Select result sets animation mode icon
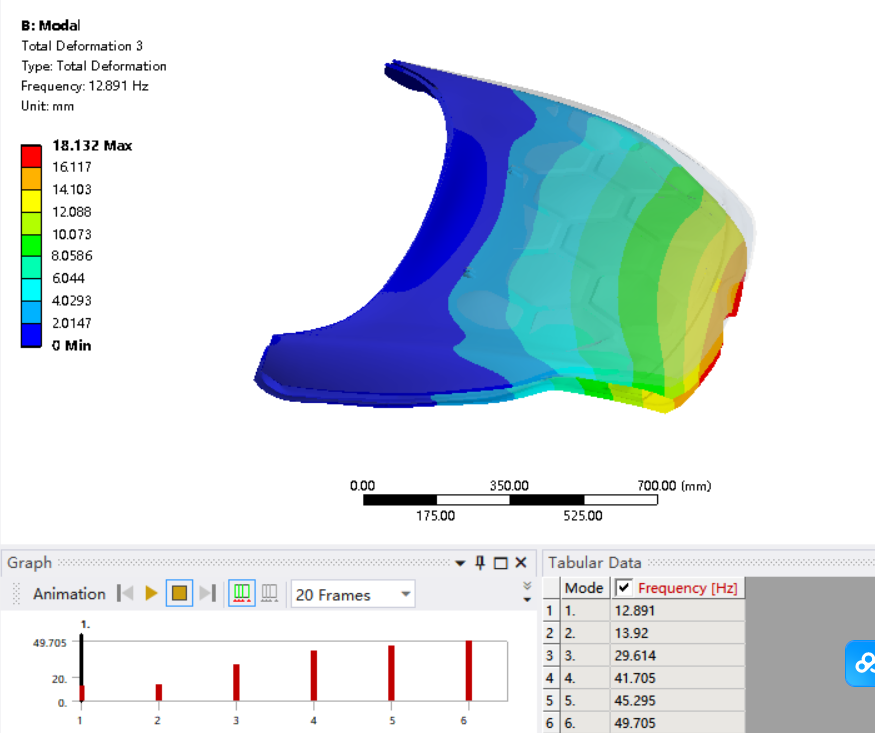This screenshot has width=875, height=733. click(x=270, y=593)
